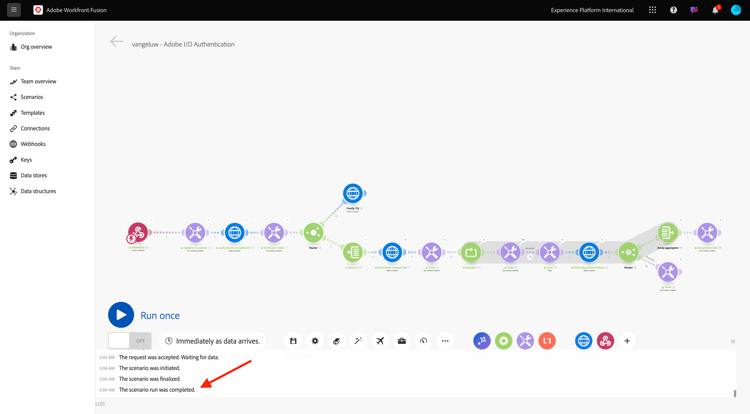Select the Tools module after Photoshop Change Text
This screenshot has width=750, height=414.
431,252
